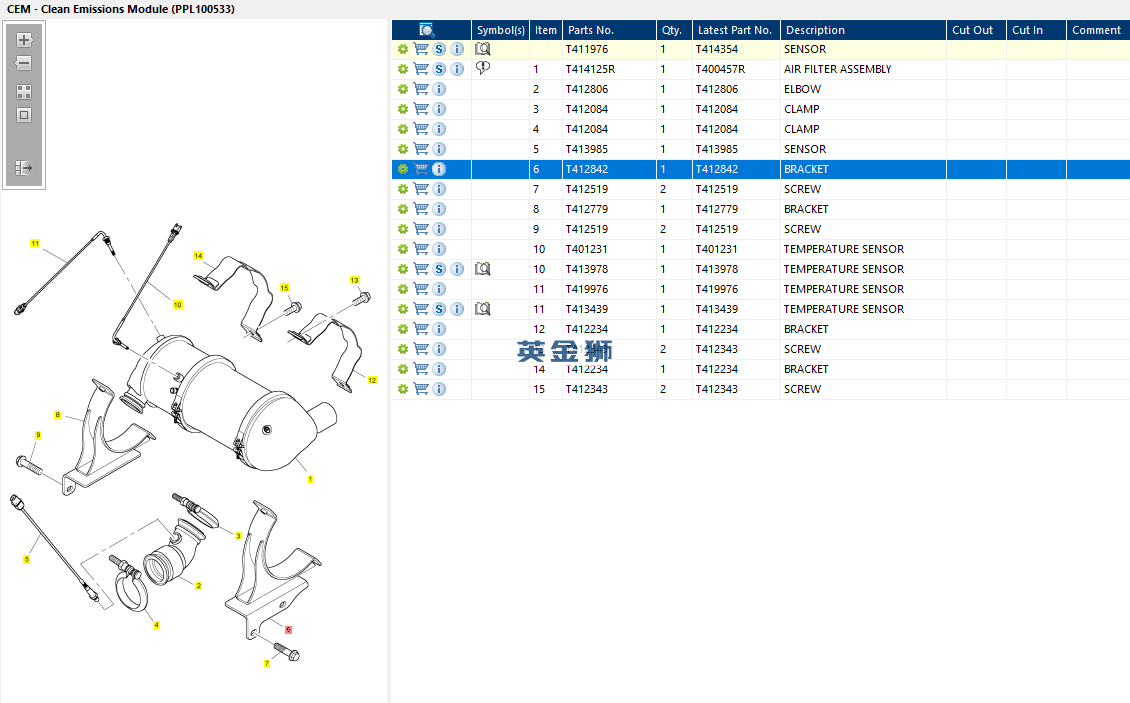
Task: Select latest part number T414354
Action: pos(716,49)
